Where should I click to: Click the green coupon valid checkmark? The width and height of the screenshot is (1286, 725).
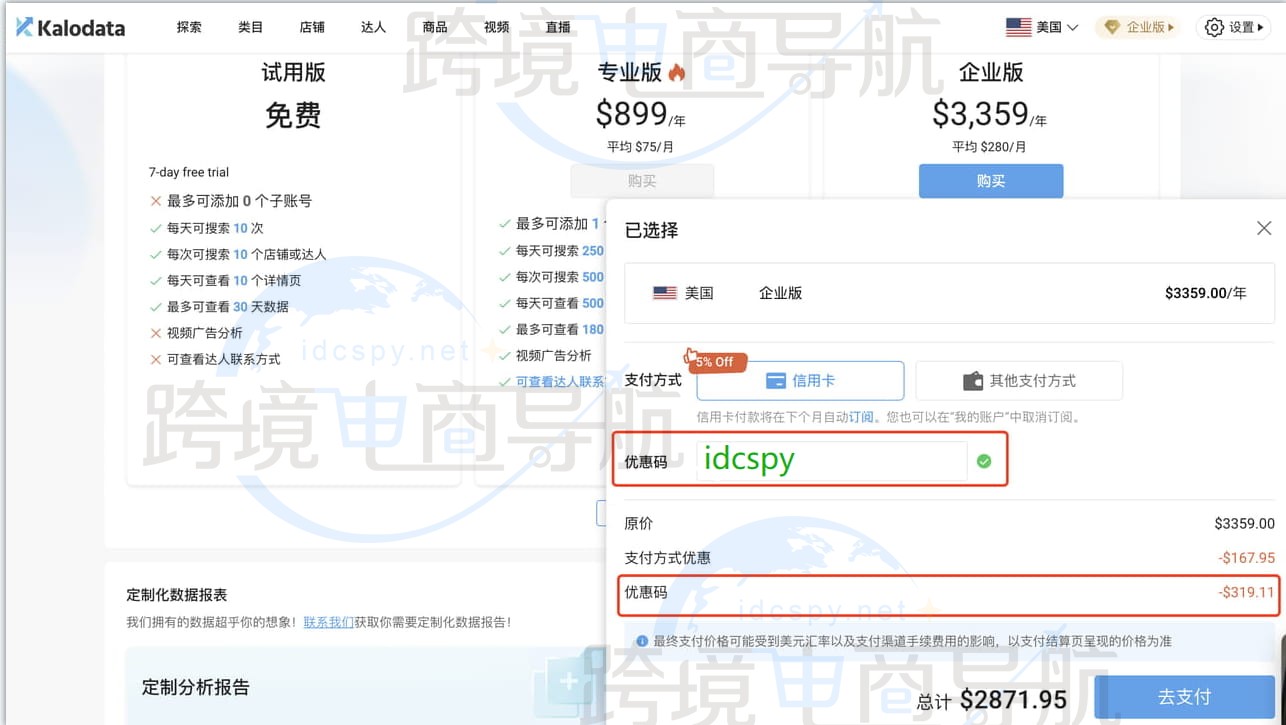tap(984, 461)
